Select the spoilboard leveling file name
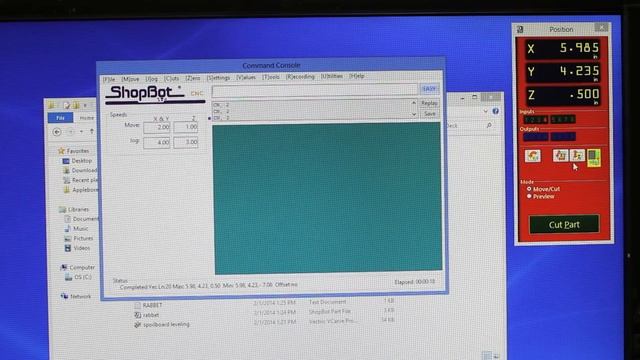 (167, 324)
